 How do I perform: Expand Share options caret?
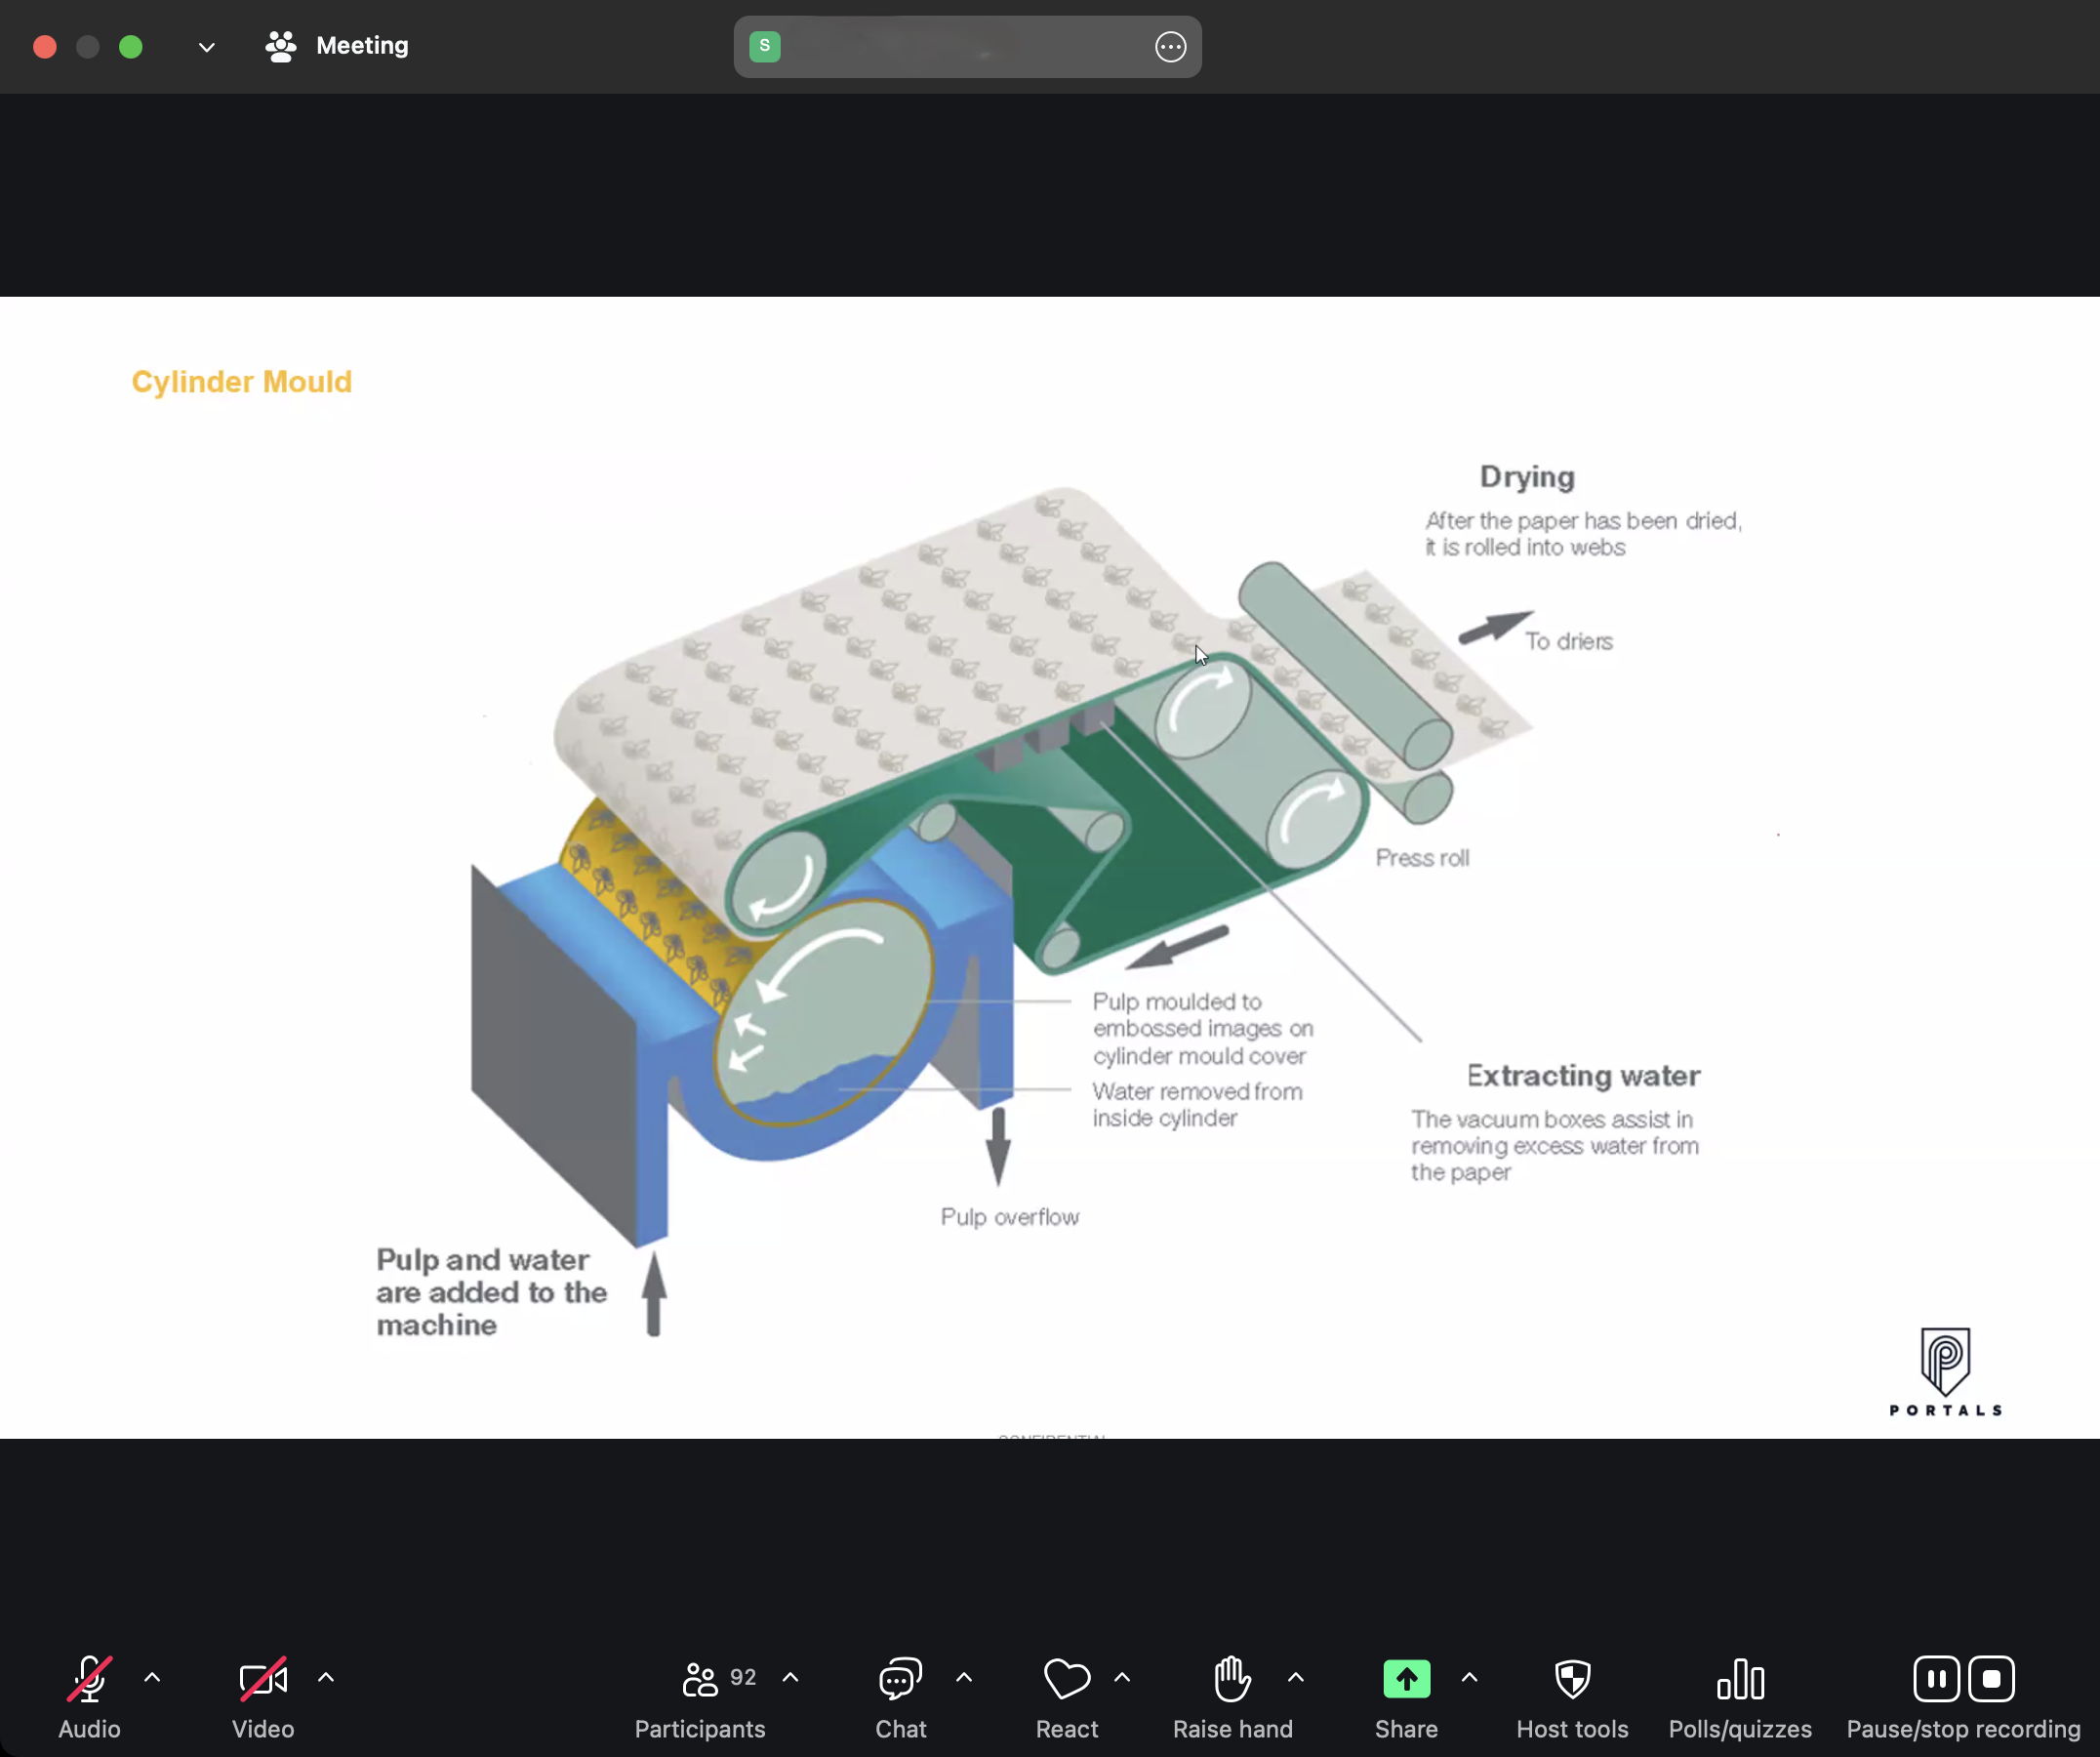tap(1469, 1678)
